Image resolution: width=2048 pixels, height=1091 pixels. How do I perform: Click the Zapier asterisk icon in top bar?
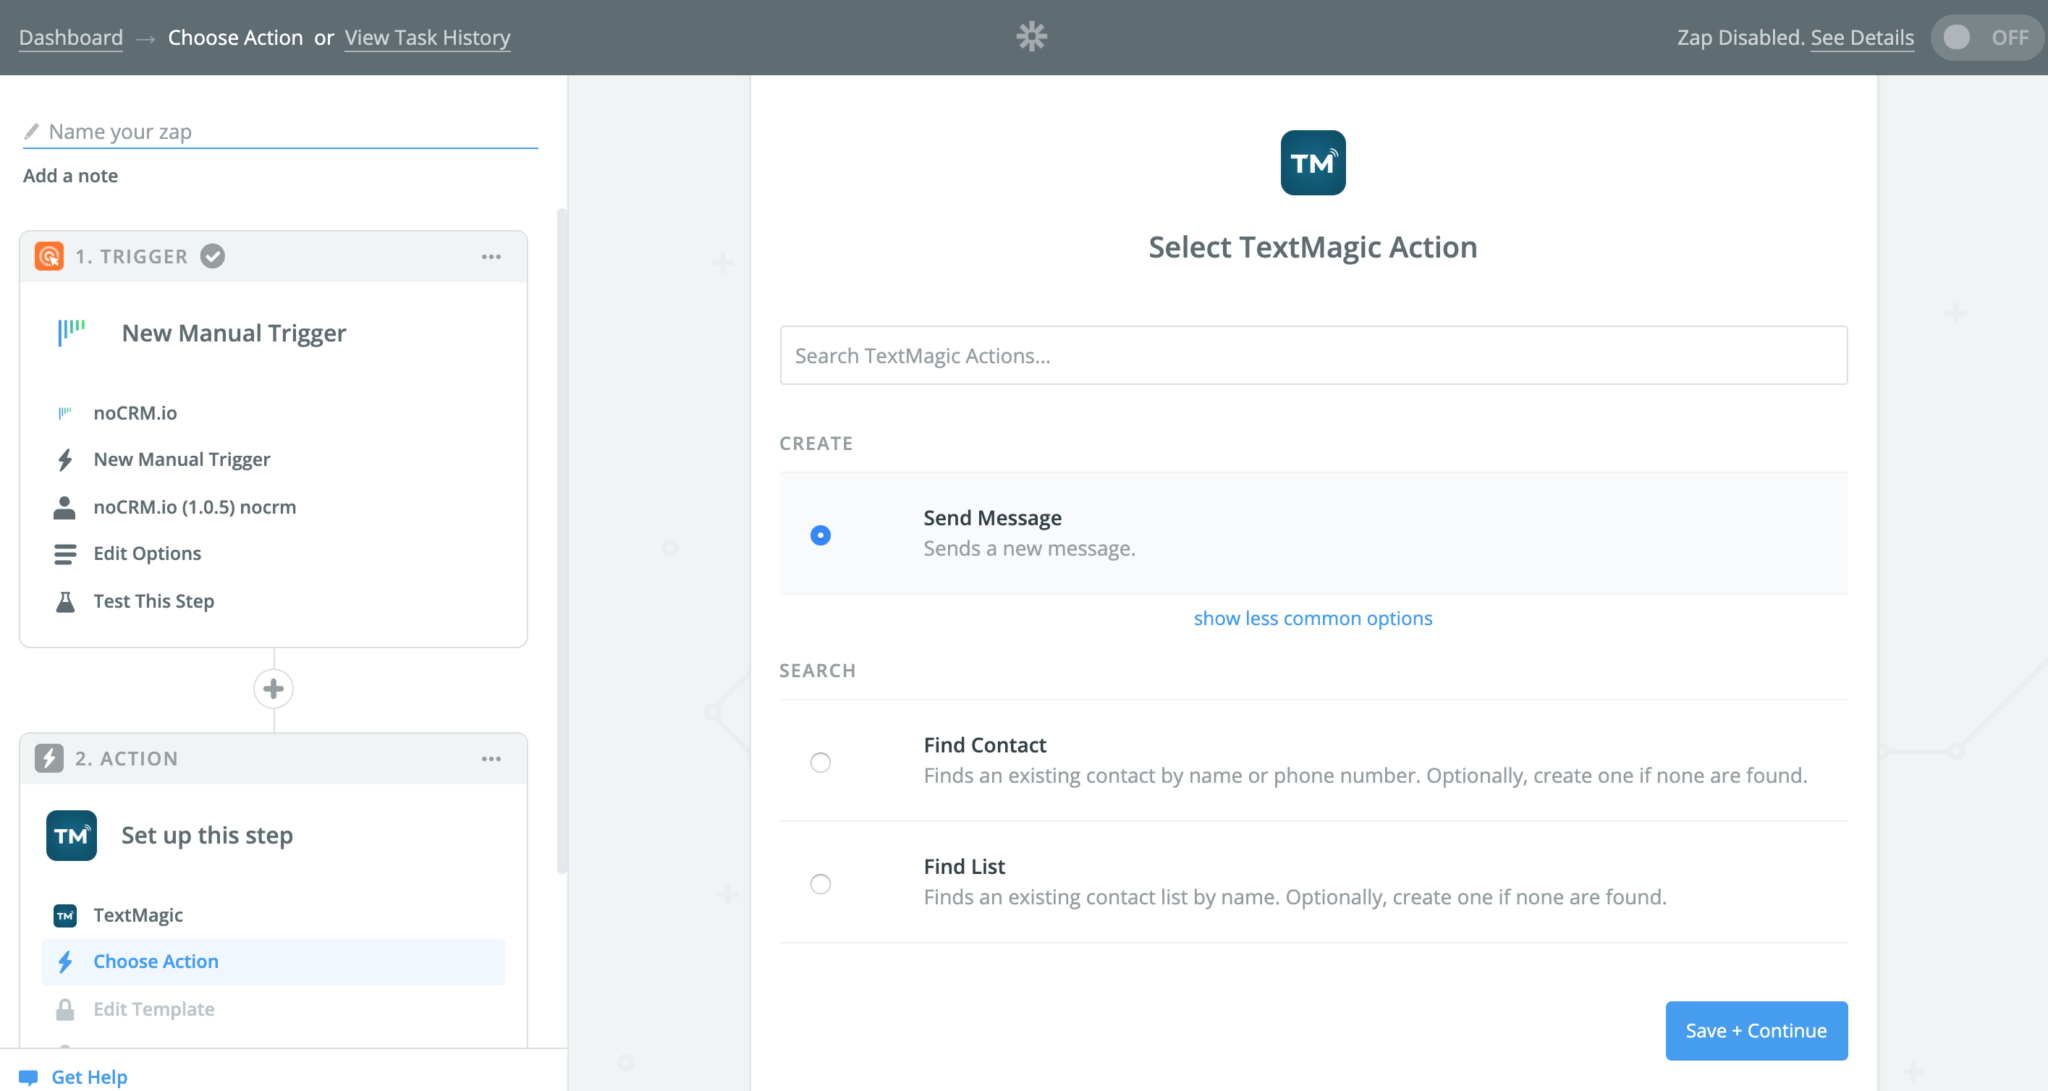[x=1030, y=36]
